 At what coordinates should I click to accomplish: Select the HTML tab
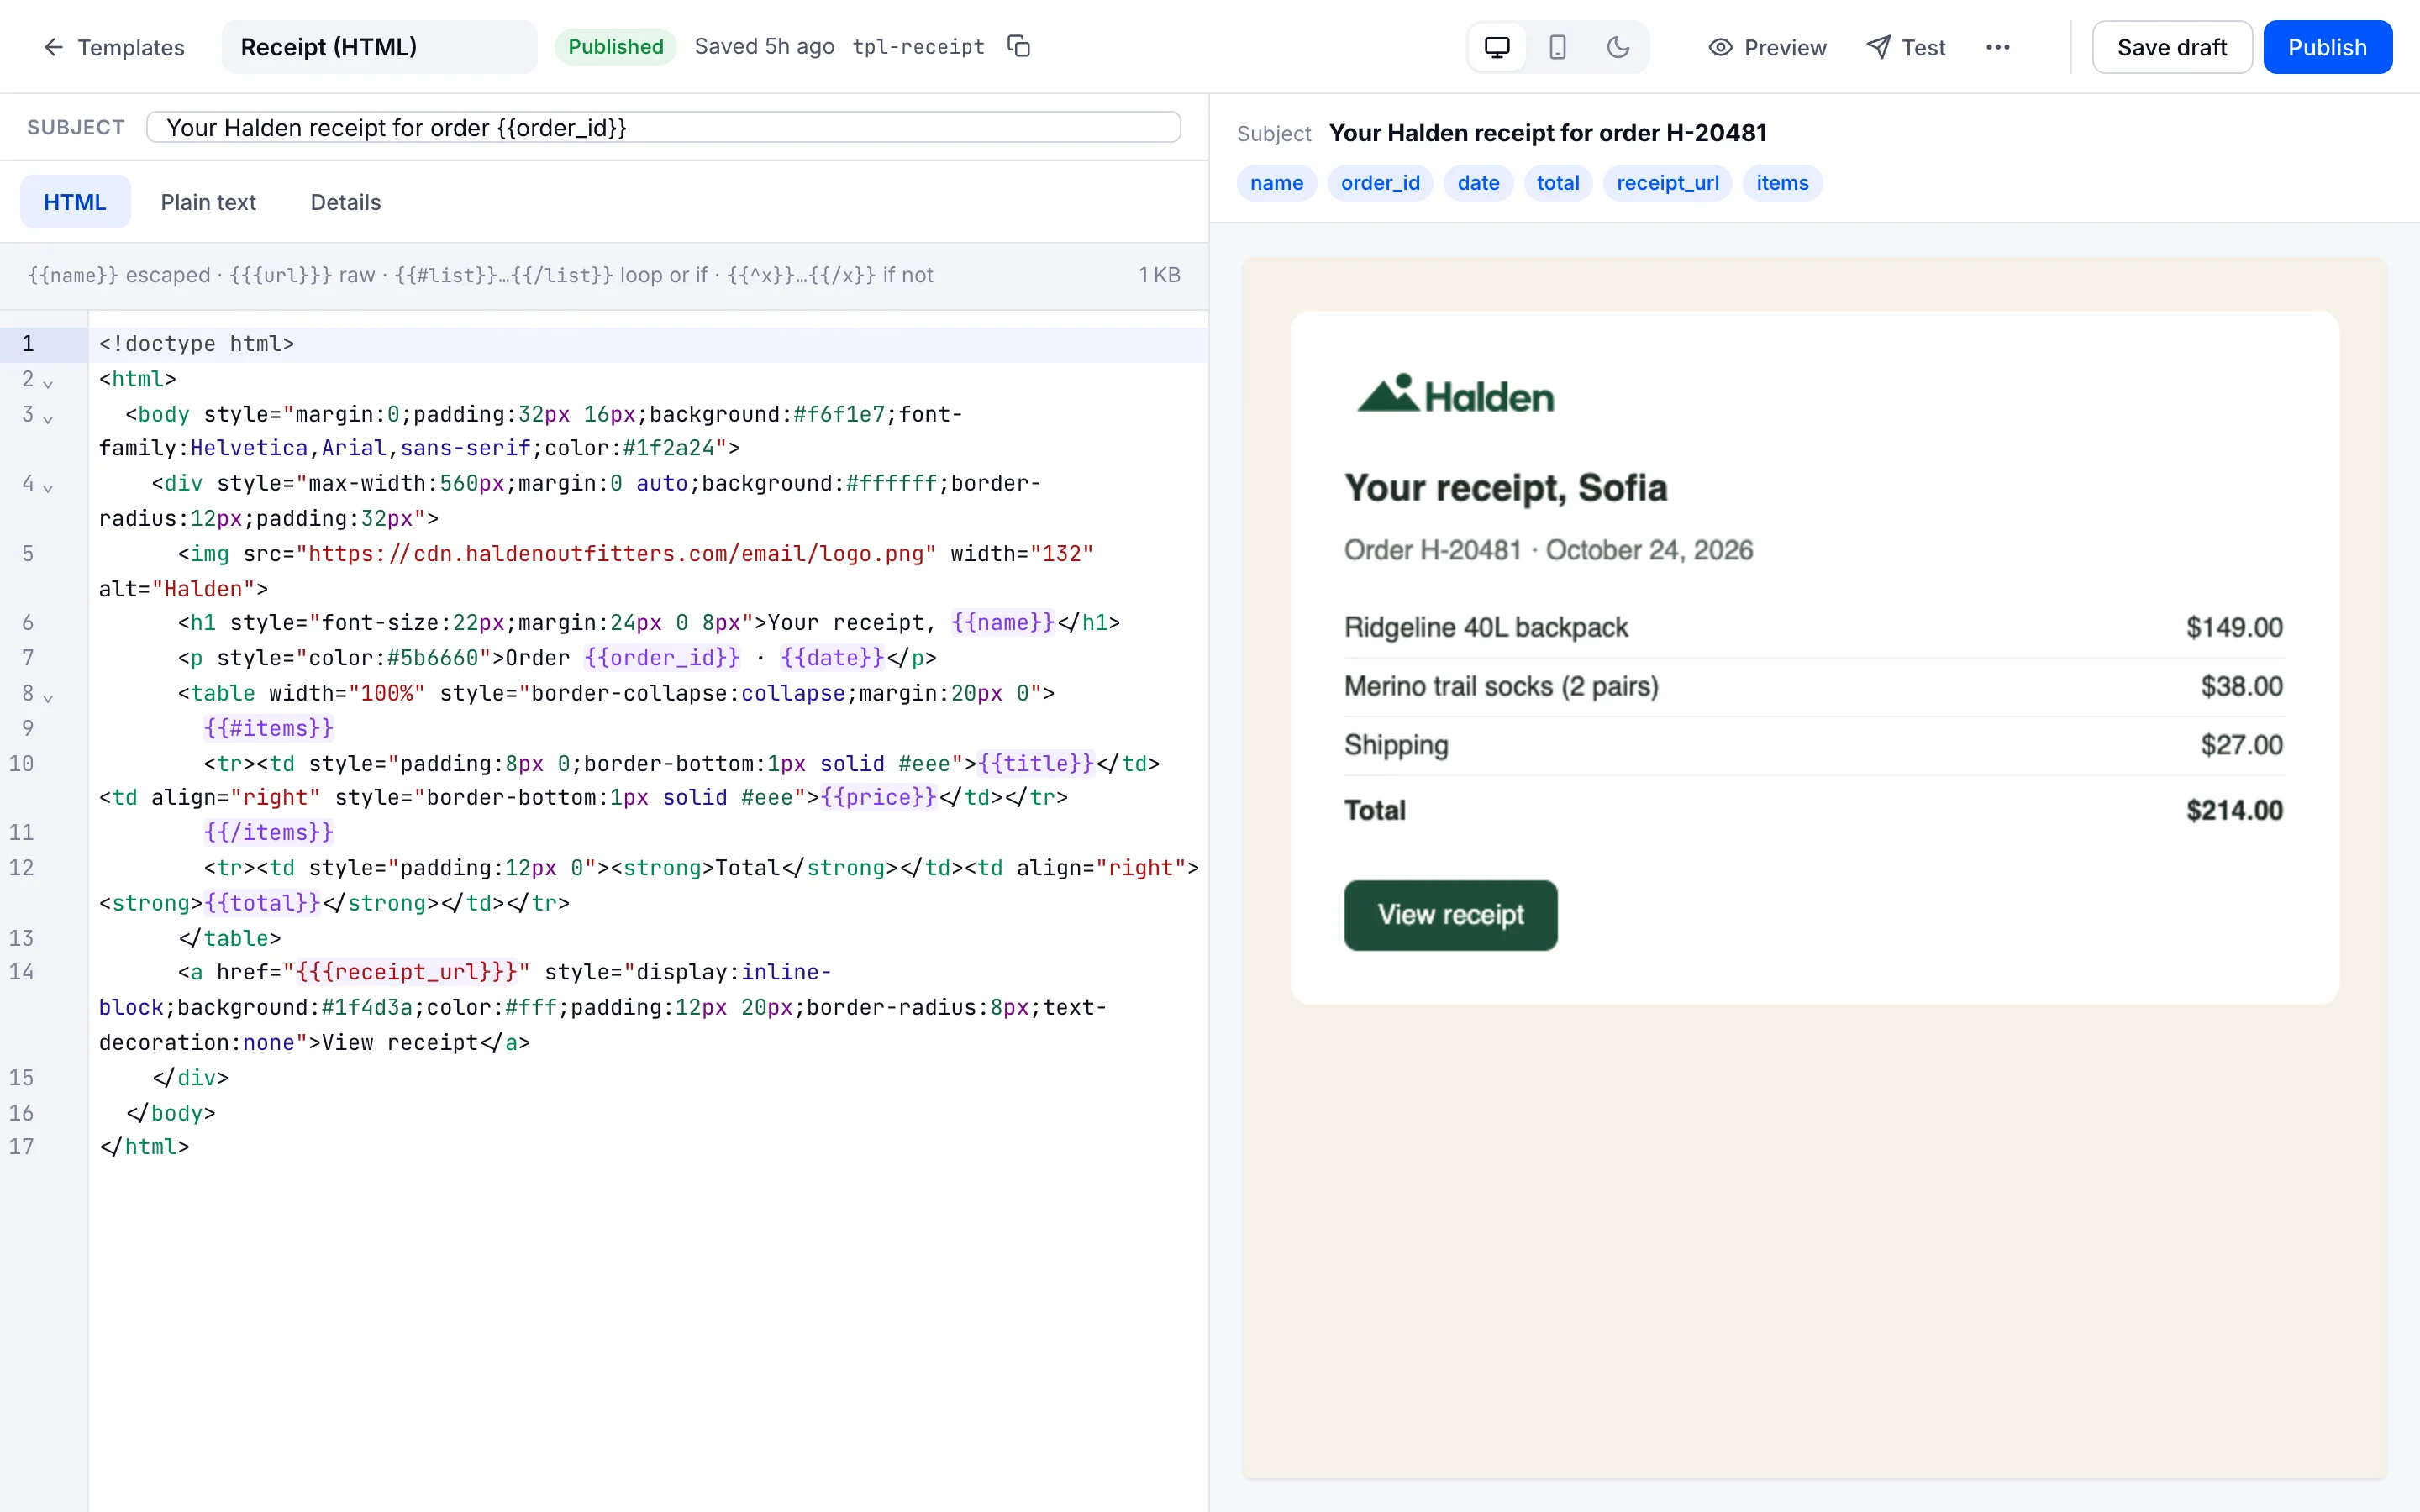[75, 202]
